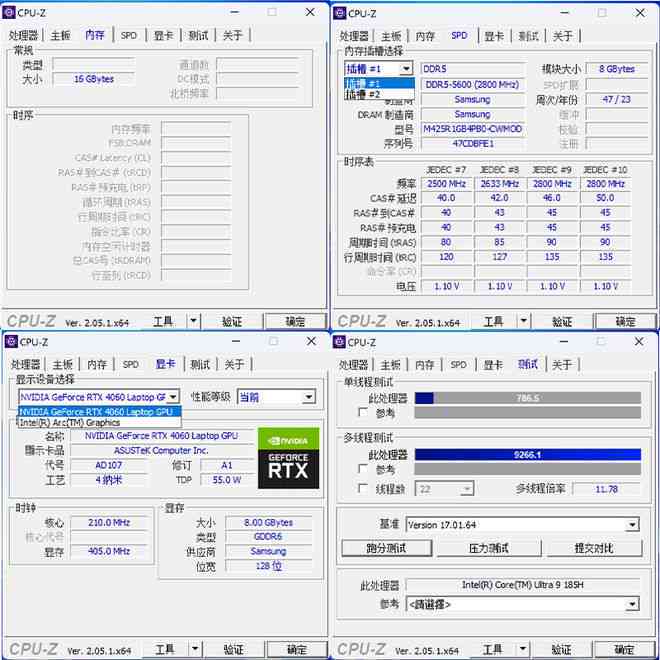Image resolution: width=660 pixels, height=660 pixels.
Task: Click model field M425R1GB4PB0-CWM0D
Action: tap(473, 129)
